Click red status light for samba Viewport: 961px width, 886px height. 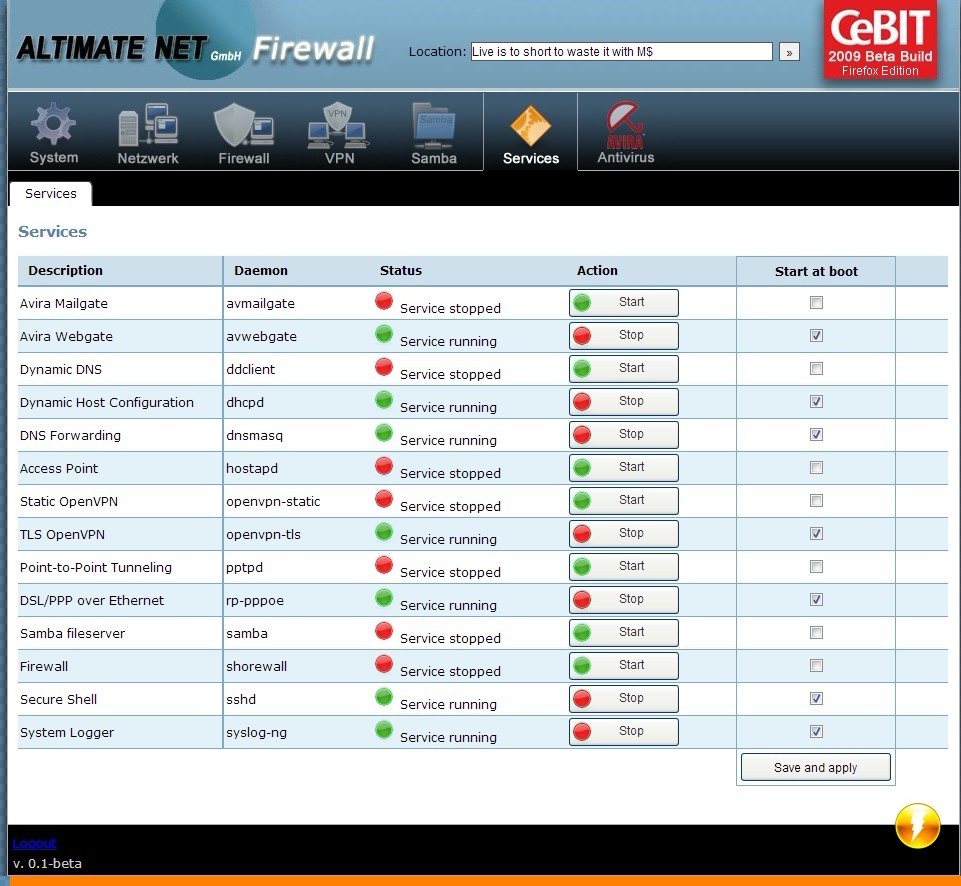384,631
